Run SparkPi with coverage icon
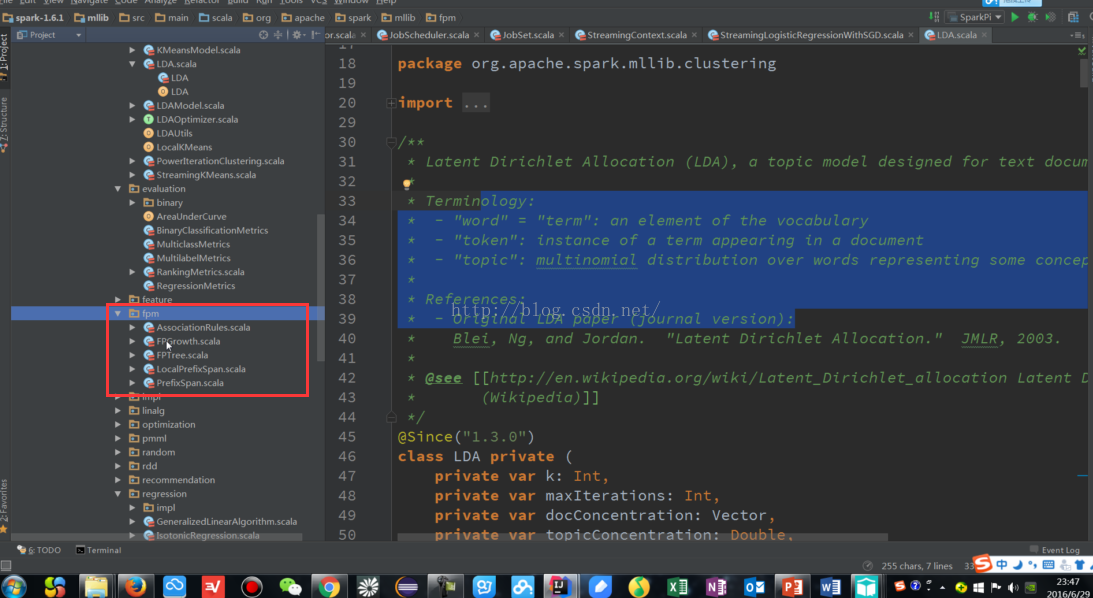The width and height of the screenshot is (1093, 598). click(x=1050, y=17)
